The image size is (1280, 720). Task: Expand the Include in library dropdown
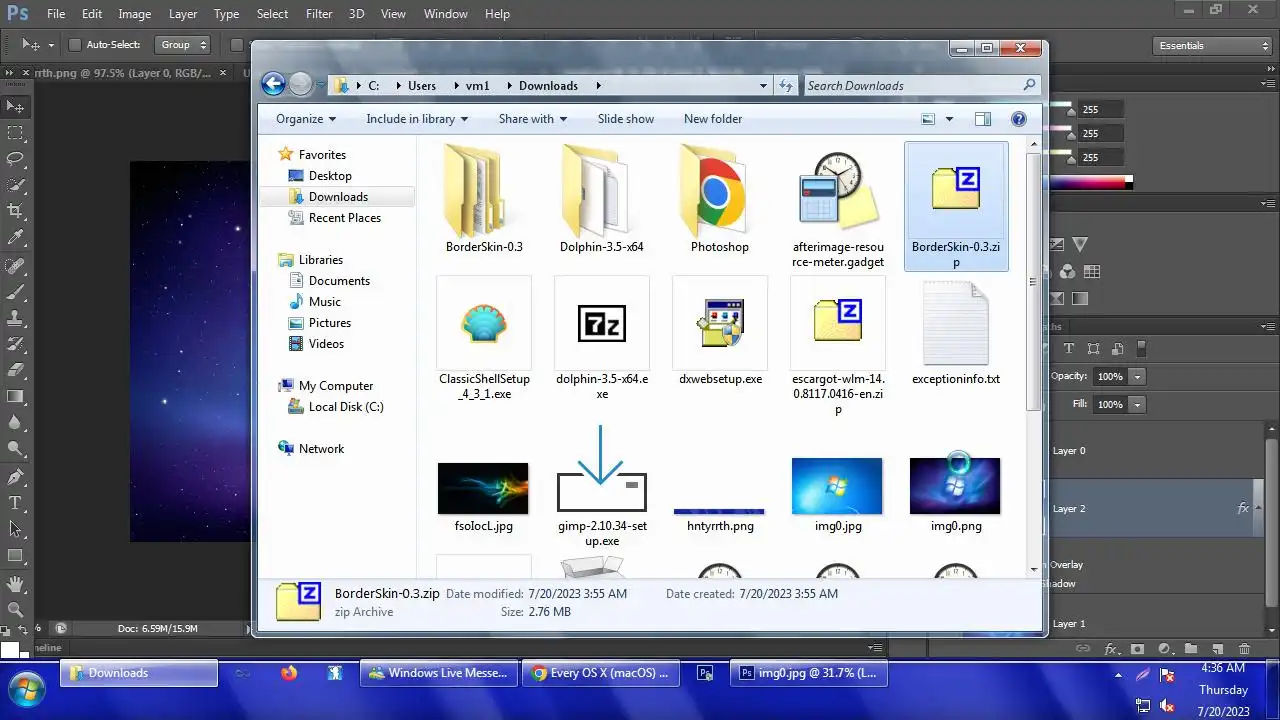417,119
